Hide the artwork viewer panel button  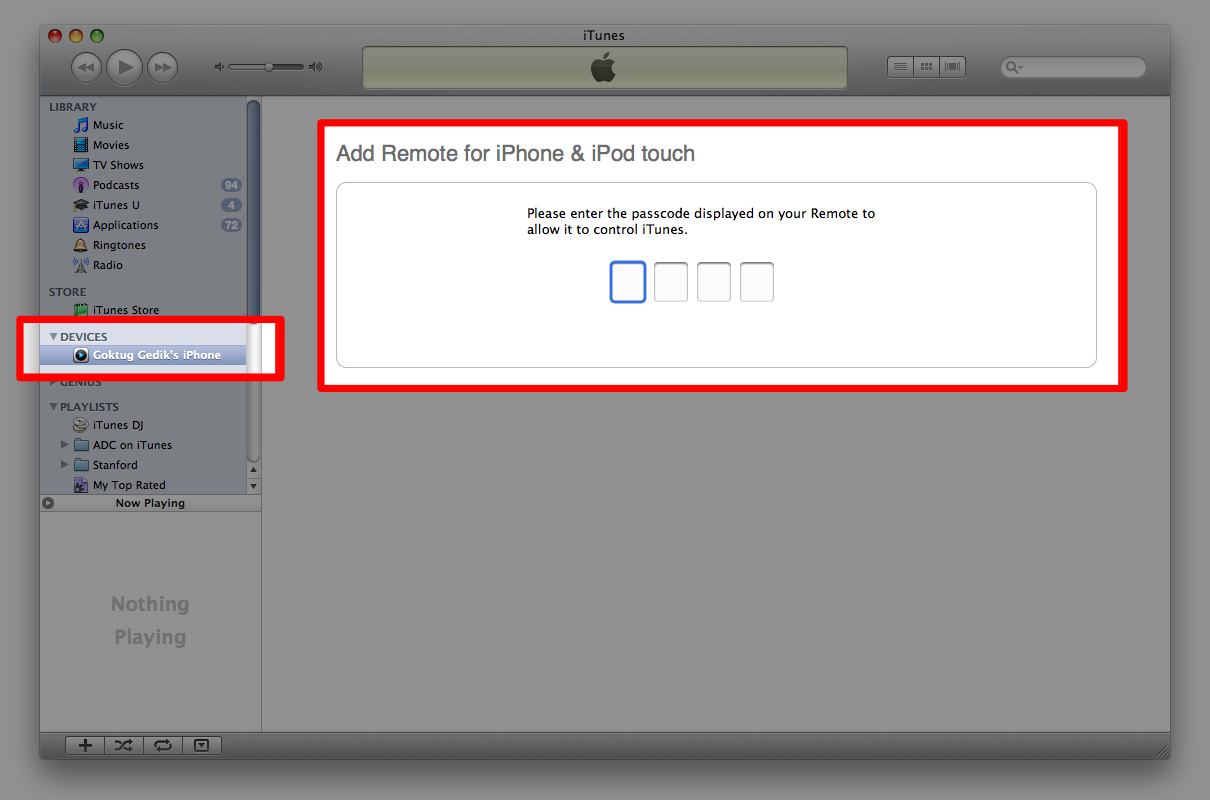point(202,745)
